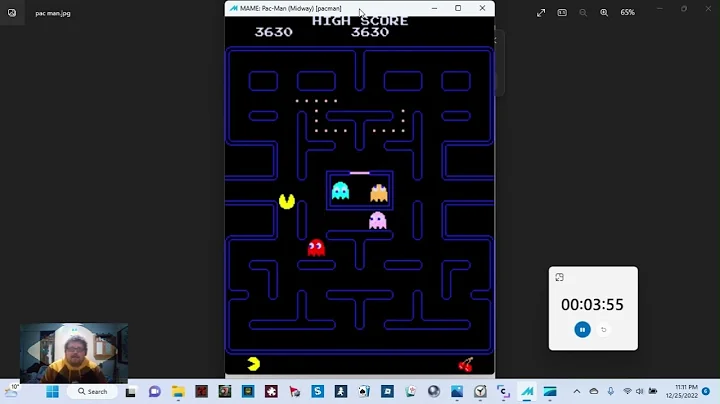This screenshot has height=404, width=720.
Task: Pause the 00:03:55 stopwatch timer
Action: coord(582,330)
